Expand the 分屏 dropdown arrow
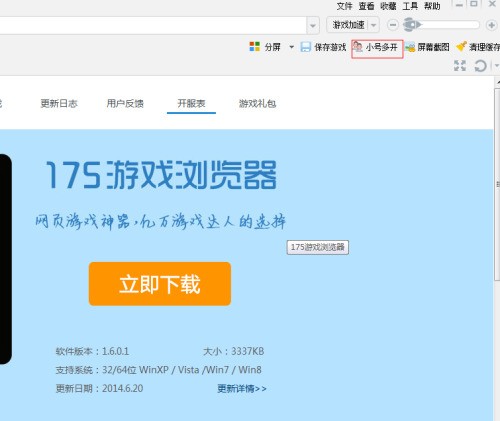The height and width of the screenshot is (421, 500). 291,47
